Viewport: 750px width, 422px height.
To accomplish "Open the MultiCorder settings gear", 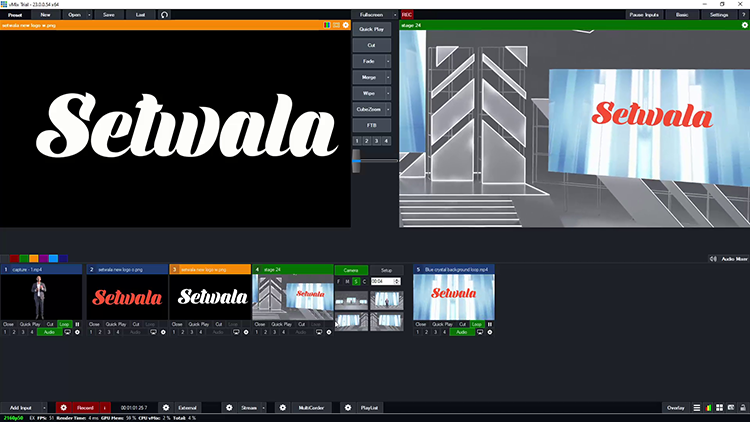I will 282,408.
